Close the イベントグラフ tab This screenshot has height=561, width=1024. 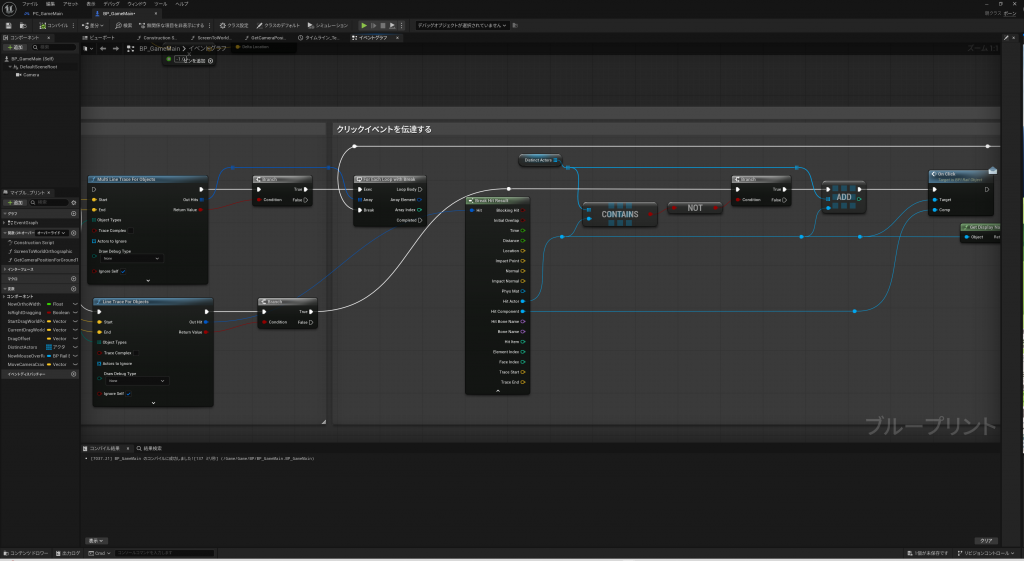click(397, 38)
